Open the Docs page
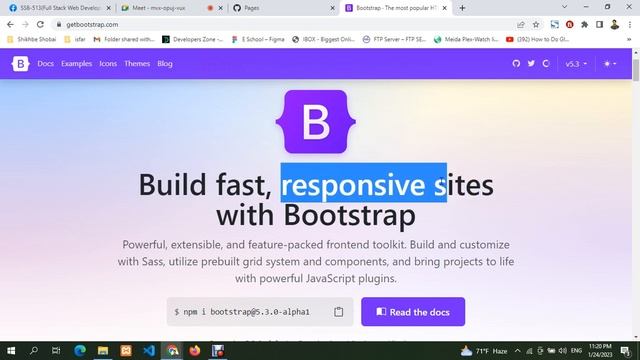640x360 pixels. [x=45, y=64]
